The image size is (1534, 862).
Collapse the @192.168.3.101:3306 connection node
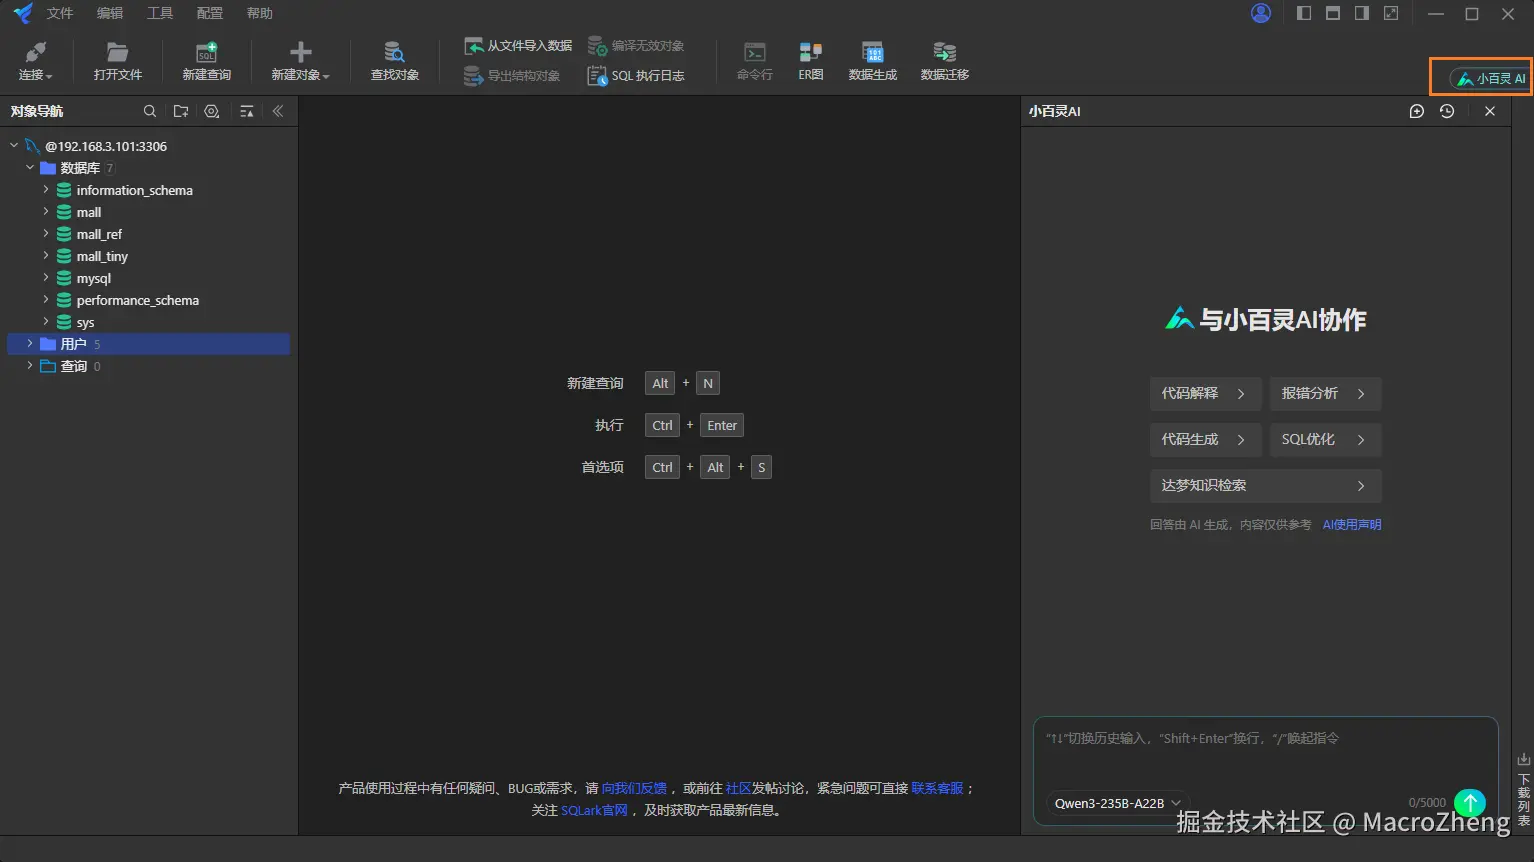click(x=14, y=146)
